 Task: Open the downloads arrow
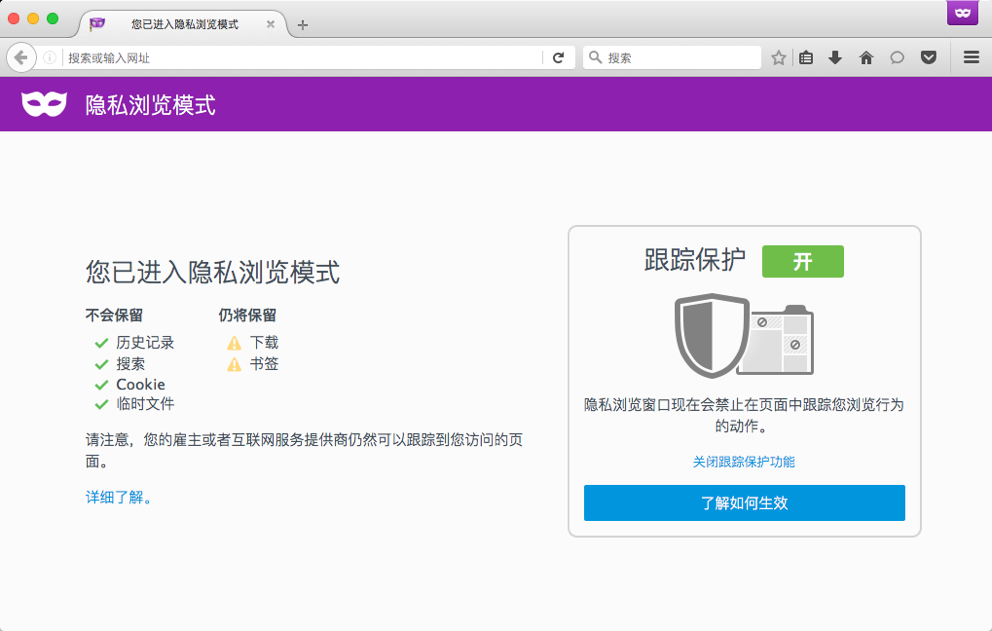coord(835,58)
